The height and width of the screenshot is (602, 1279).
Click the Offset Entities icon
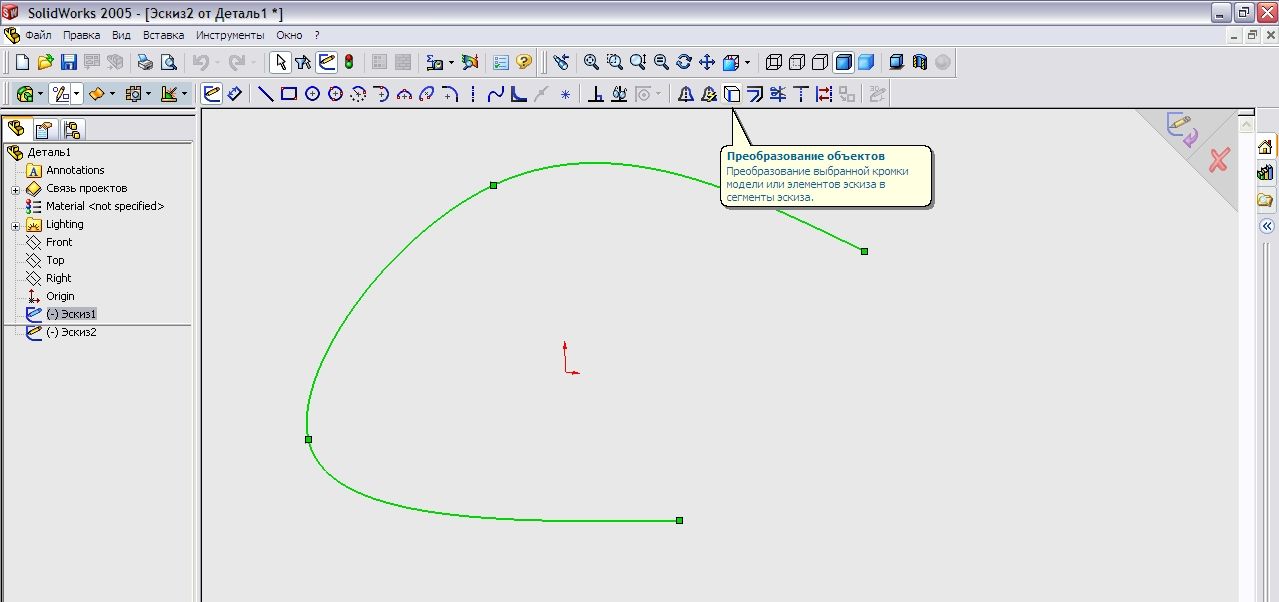(755, 94)
